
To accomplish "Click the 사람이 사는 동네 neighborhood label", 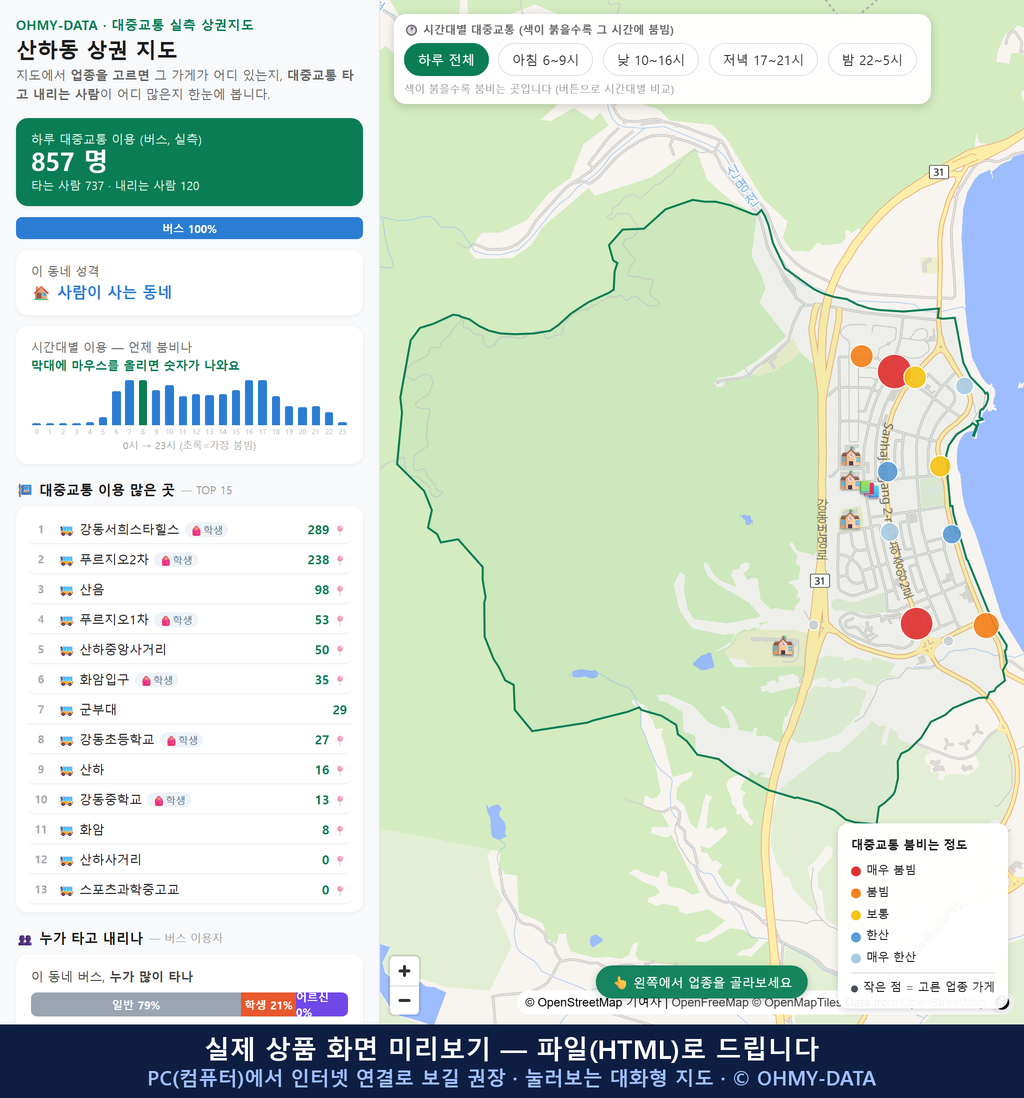I will pos(114,293).
